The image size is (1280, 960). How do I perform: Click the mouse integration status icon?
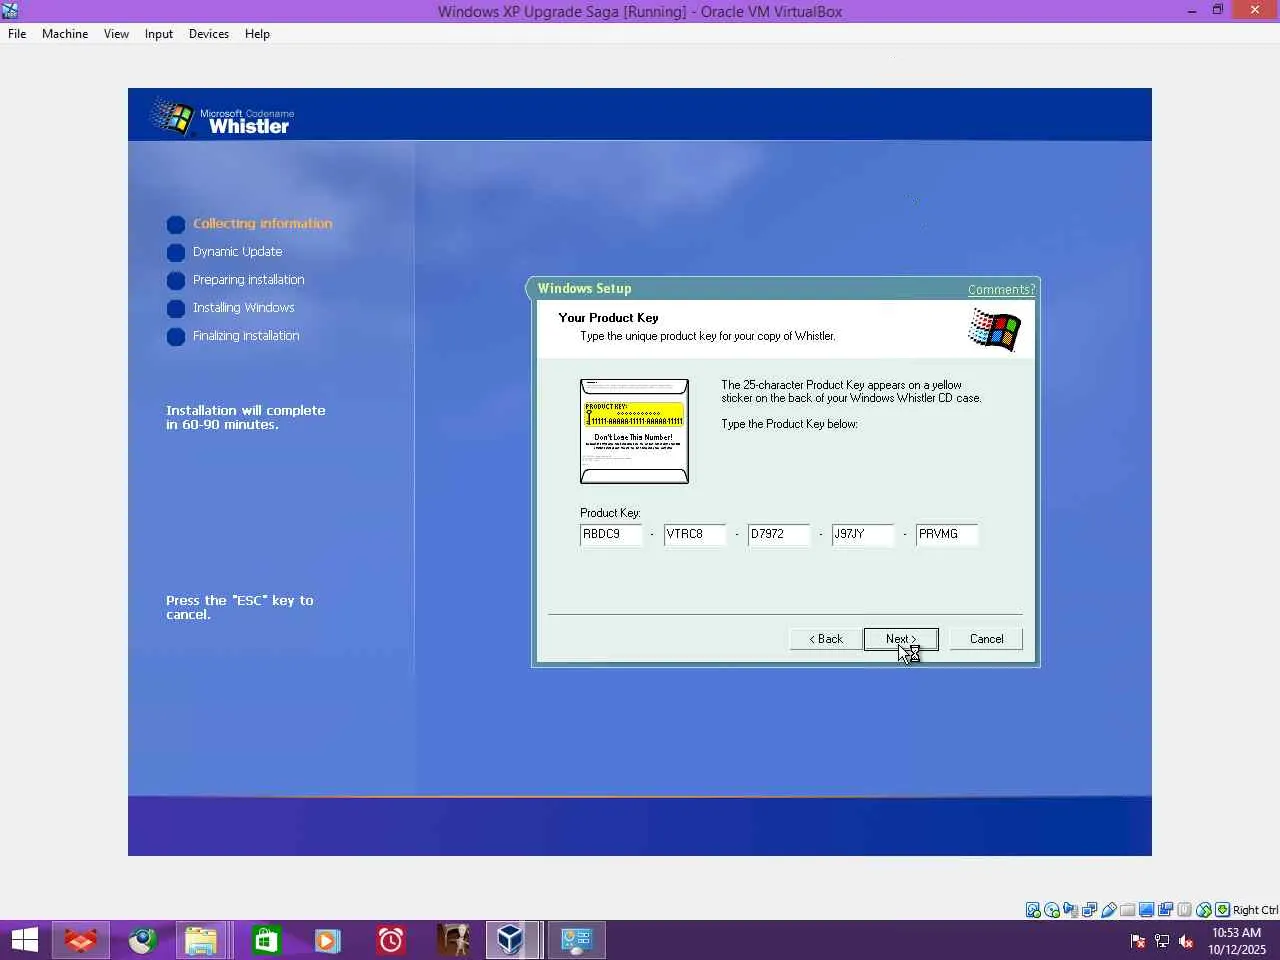(1204, 910)
